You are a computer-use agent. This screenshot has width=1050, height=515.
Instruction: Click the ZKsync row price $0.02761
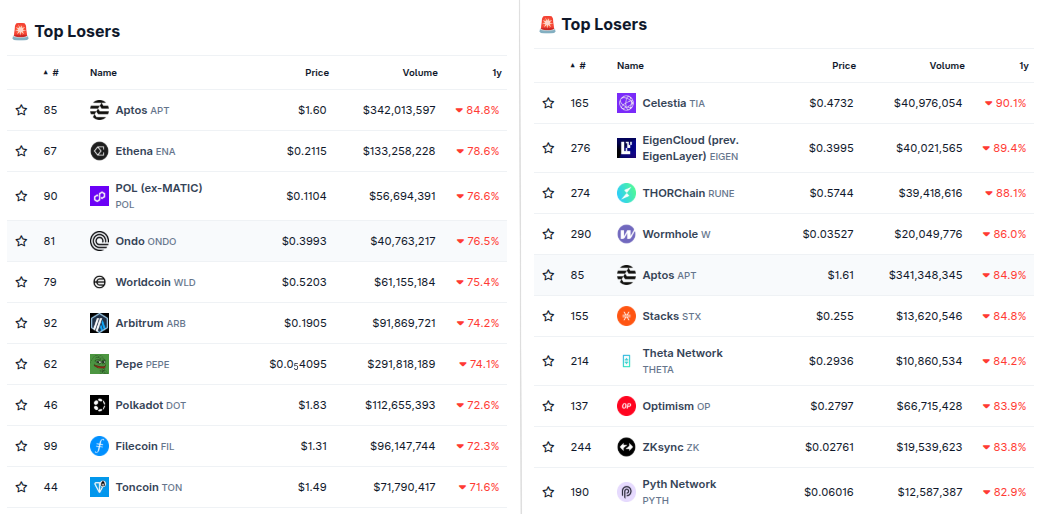(829, 447)
